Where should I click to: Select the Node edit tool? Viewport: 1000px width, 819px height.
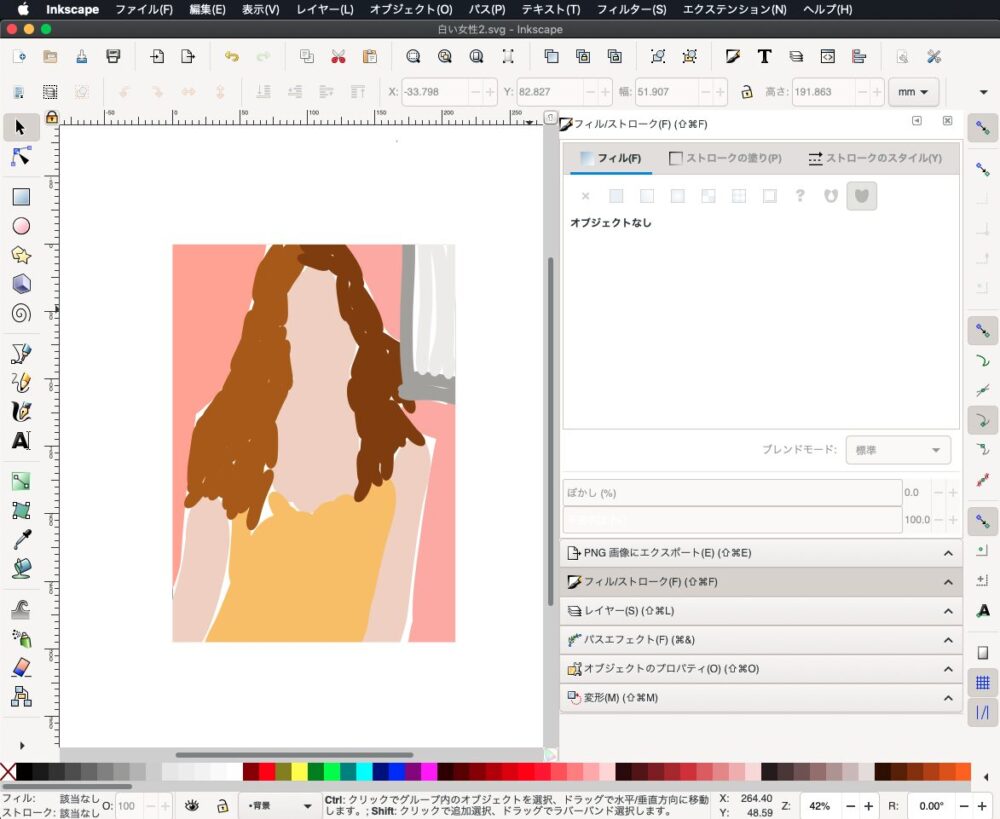21,157
